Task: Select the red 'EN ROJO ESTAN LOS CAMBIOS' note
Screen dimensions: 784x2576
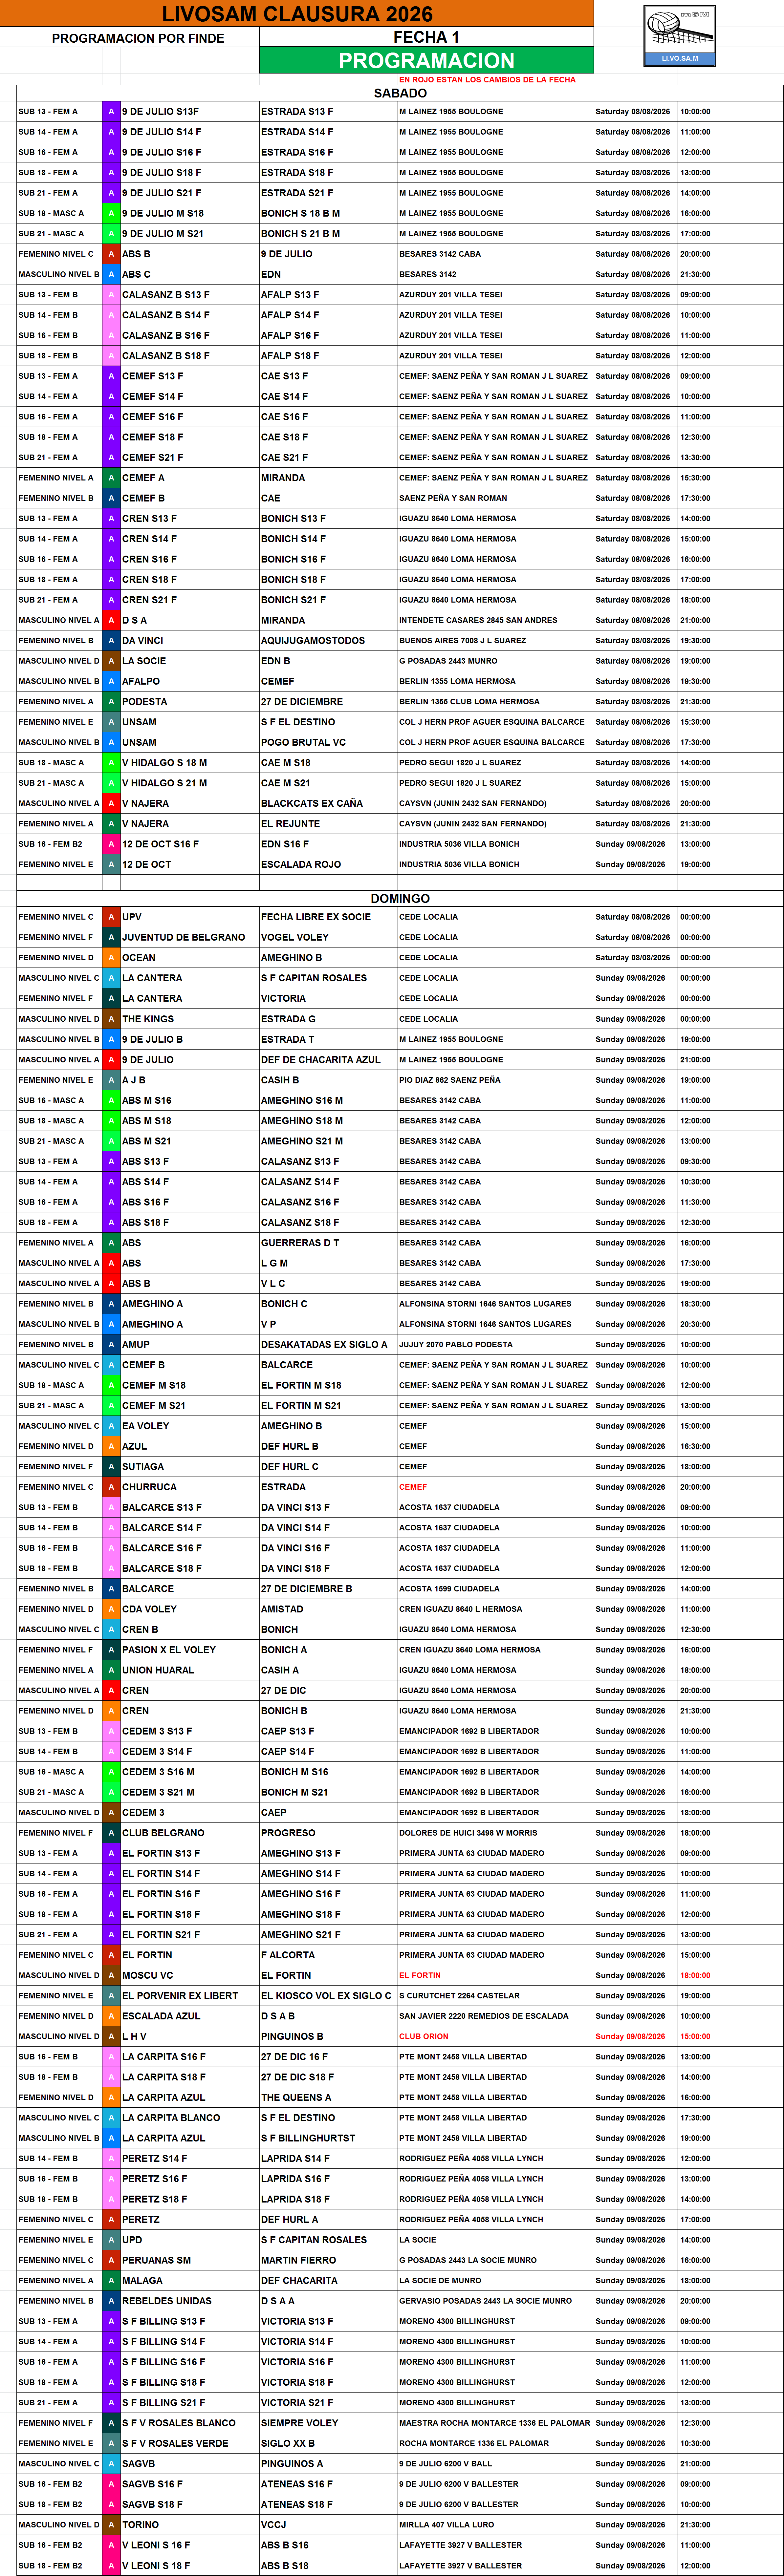Action: [487, 80]
